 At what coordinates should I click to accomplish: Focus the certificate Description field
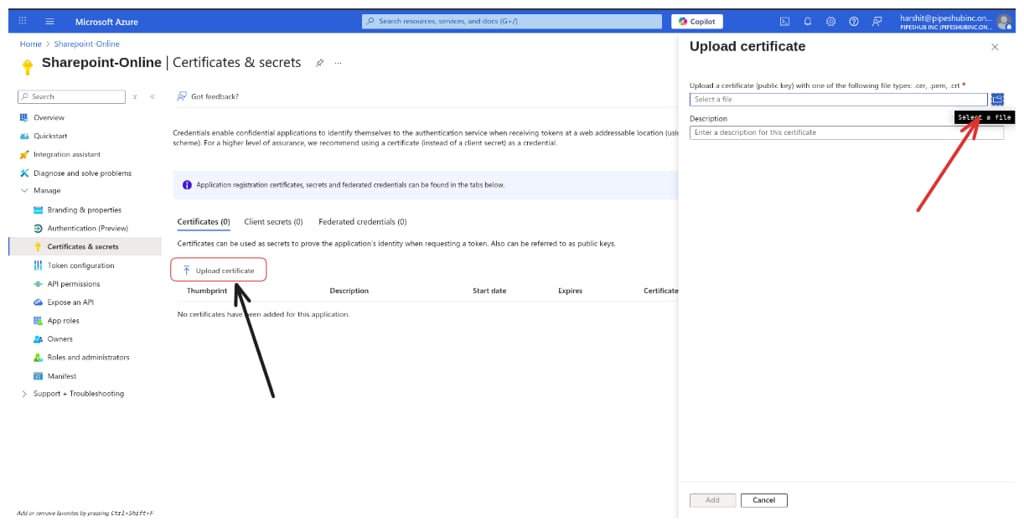[x=846, y=133]
